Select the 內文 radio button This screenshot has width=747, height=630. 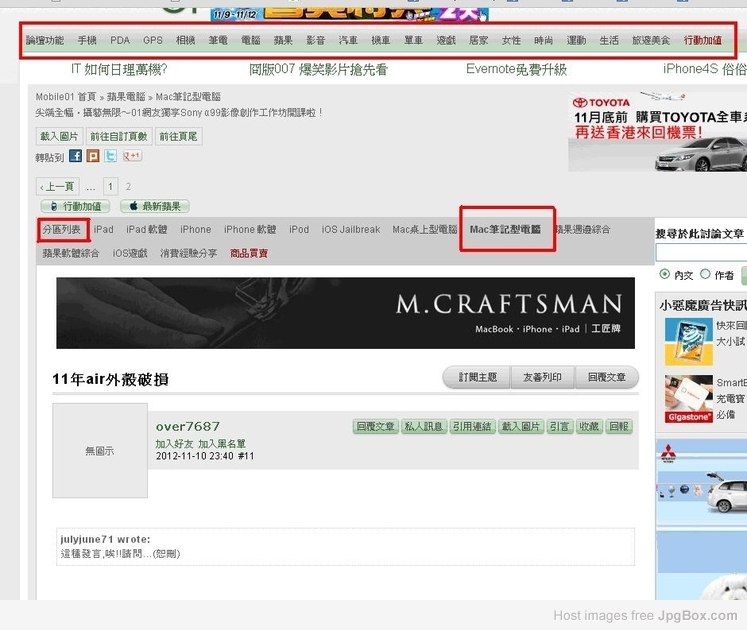click(665, 274)
